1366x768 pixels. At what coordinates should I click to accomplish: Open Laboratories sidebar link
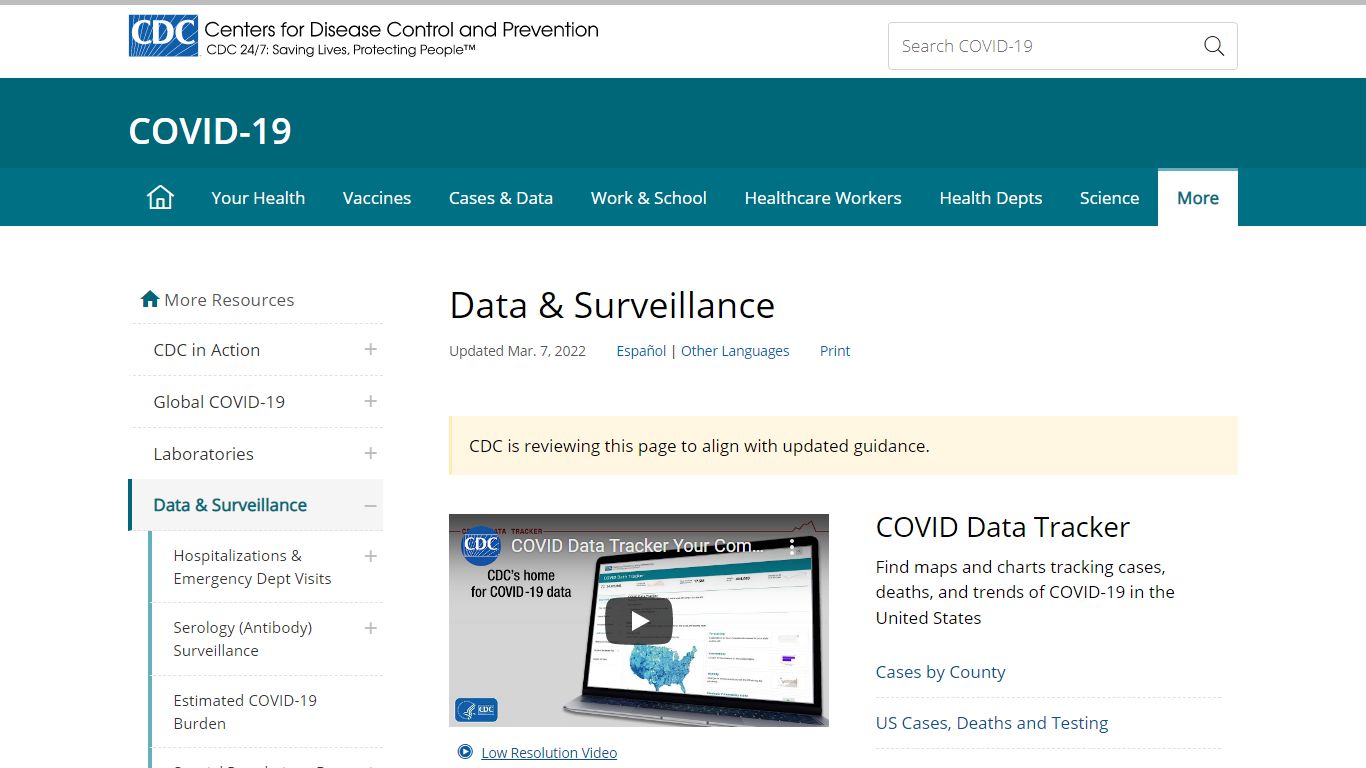point(204,454)
